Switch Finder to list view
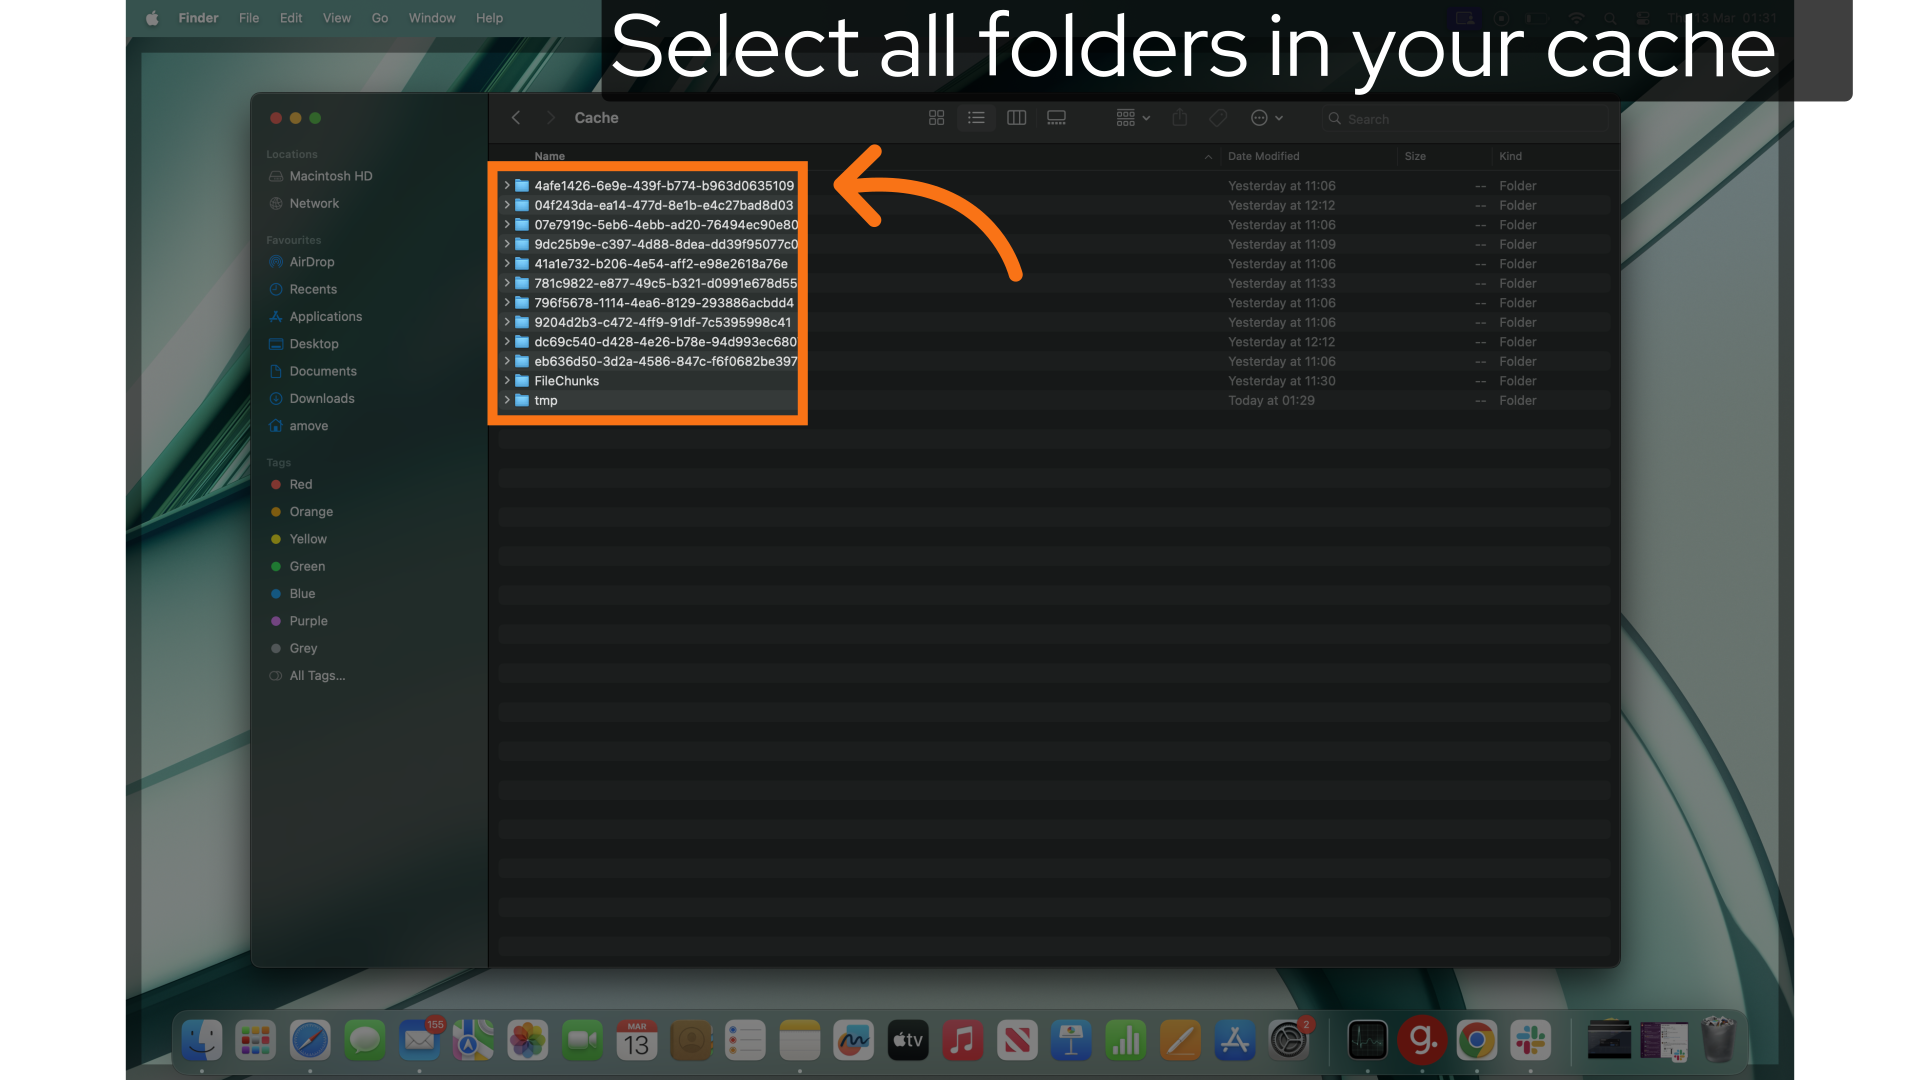 976,118
